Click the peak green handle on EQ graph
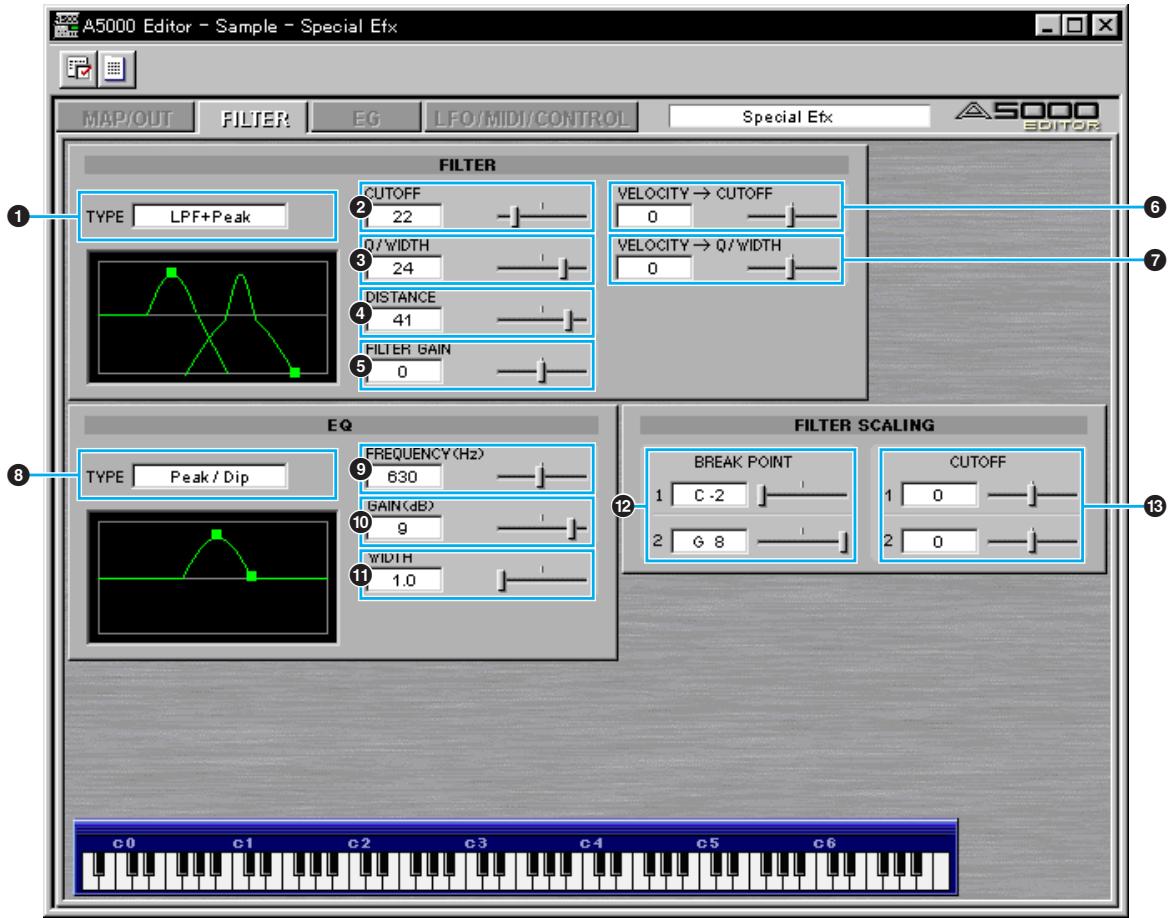The image size is (1173, 918). [x=216, y=534]
